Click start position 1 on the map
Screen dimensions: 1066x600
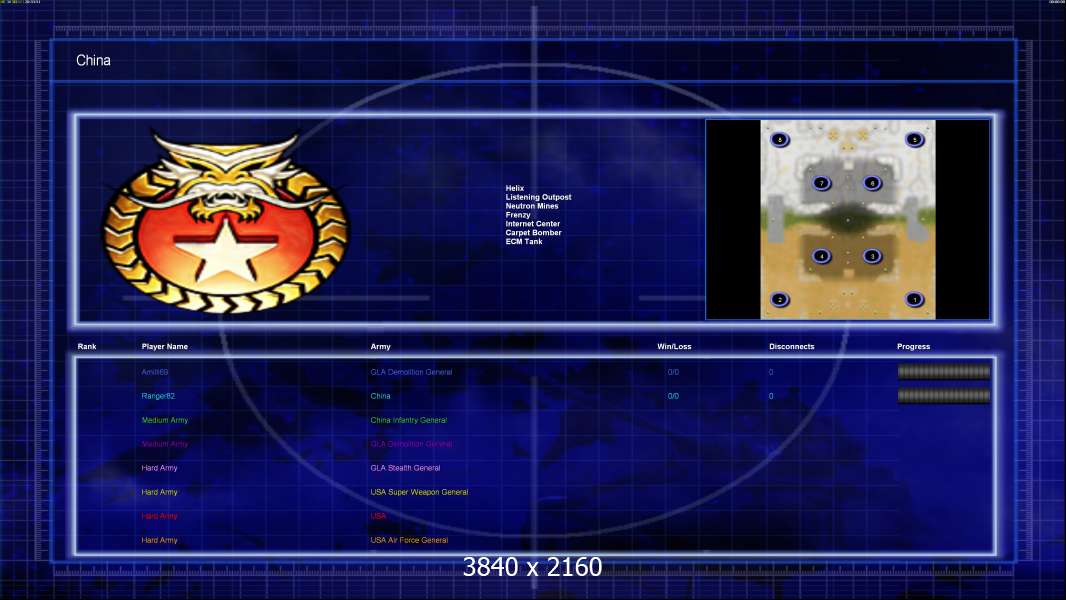click(x=914, y=299)
